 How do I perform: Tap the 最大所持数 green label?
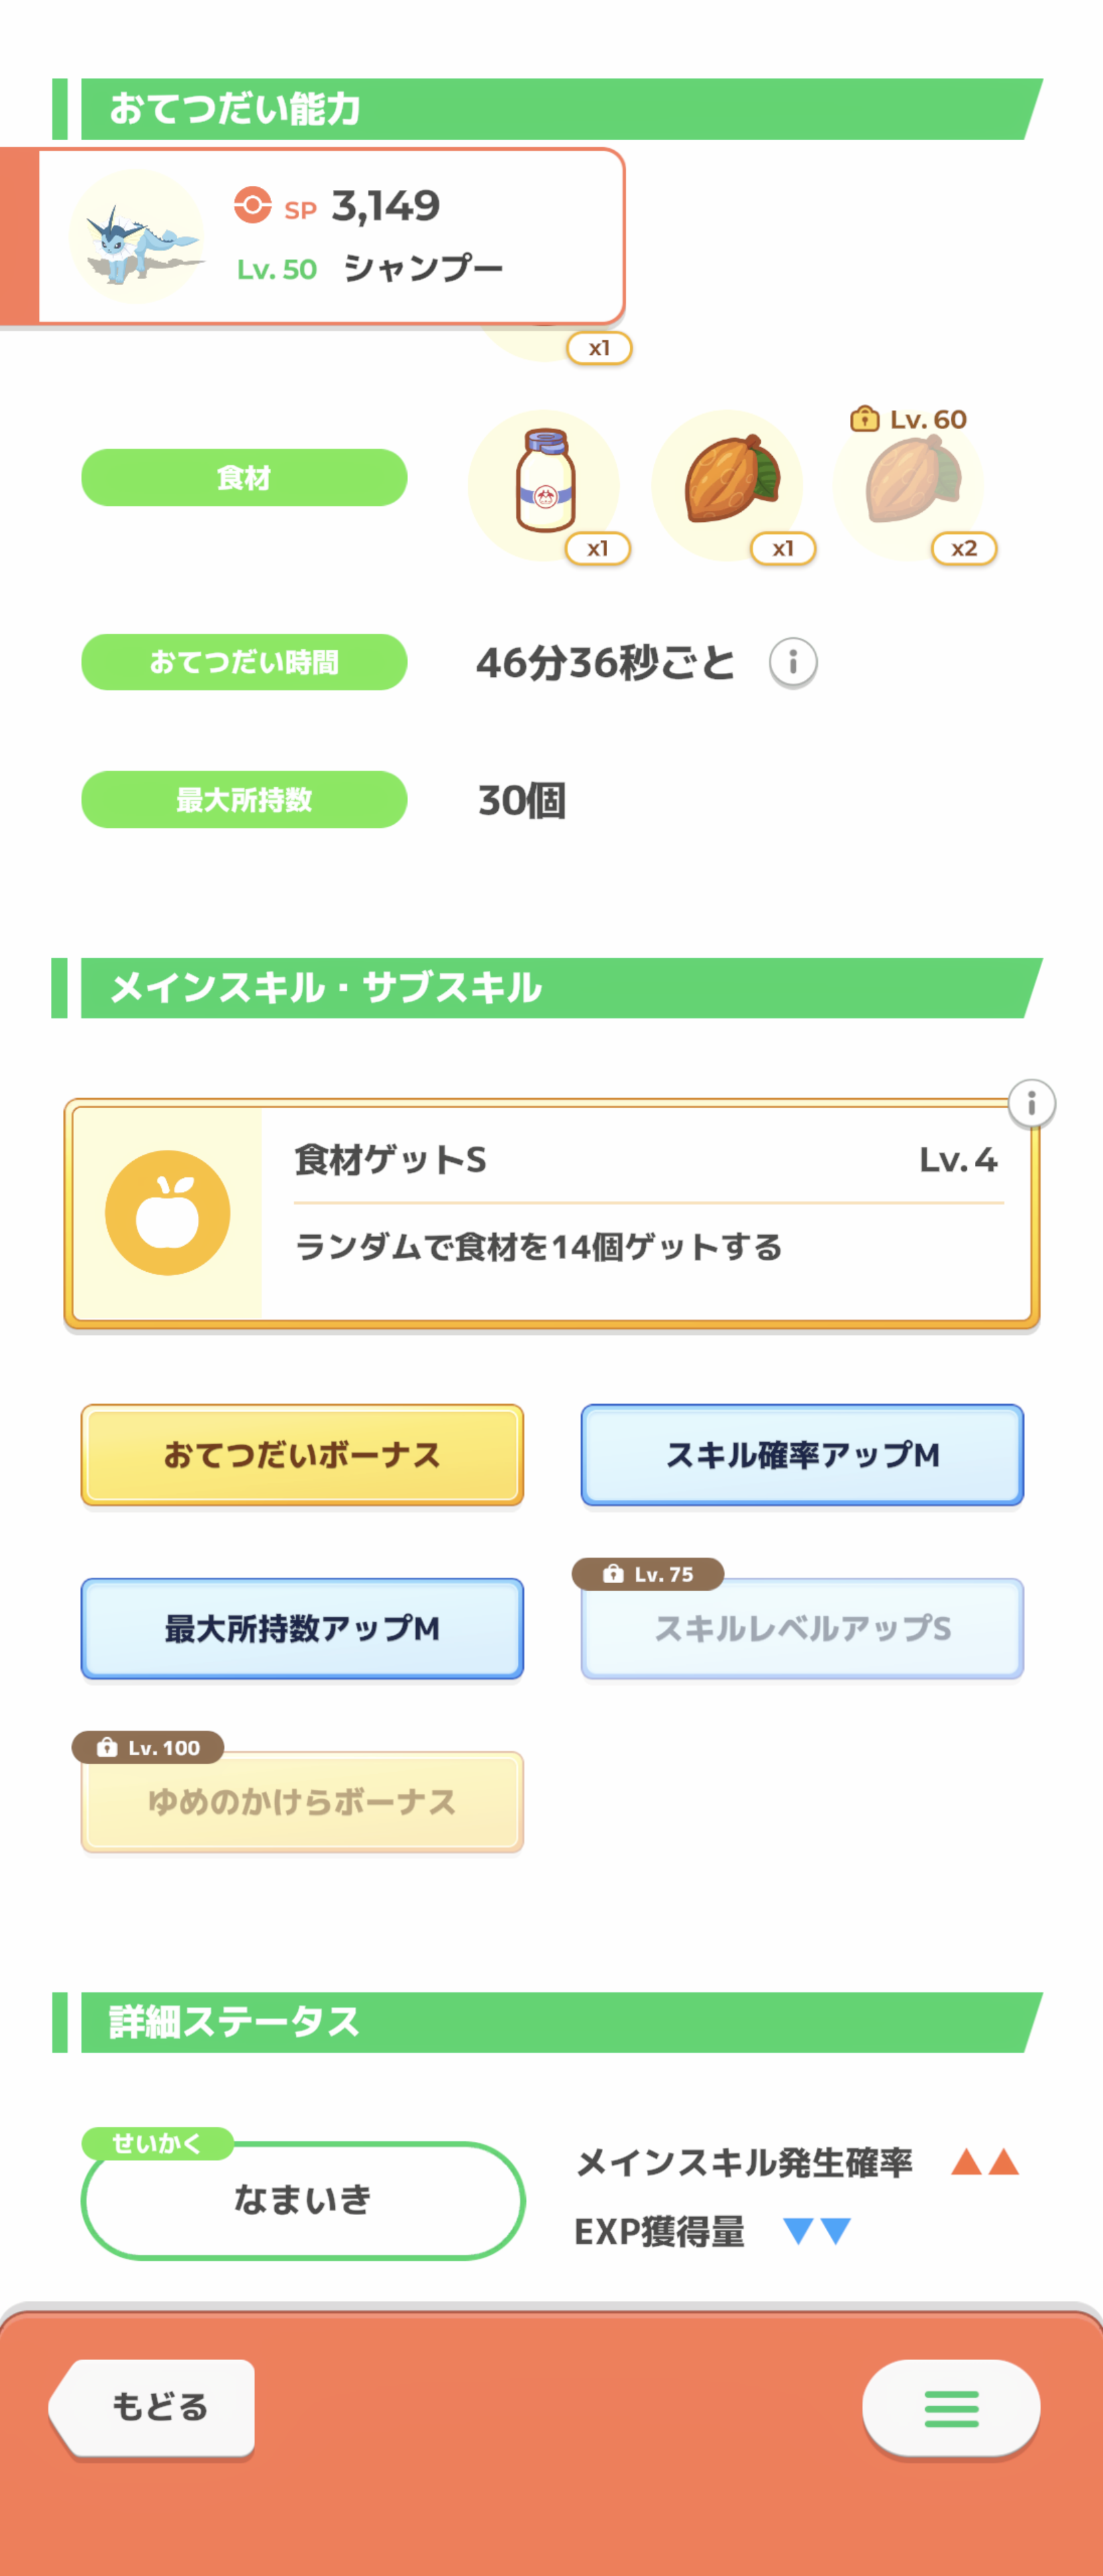pyautogui.click(x=244, y=799)
